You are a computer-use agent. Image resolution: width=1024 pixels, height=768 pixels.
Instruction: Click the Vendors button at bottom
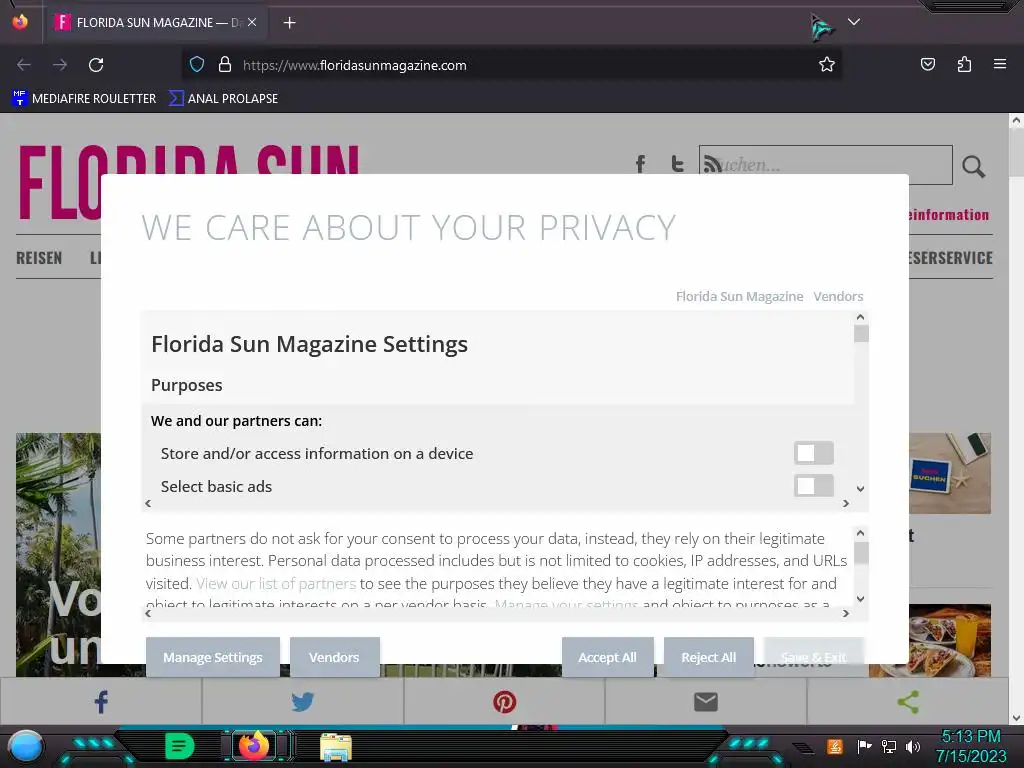[x=334, y=657]
